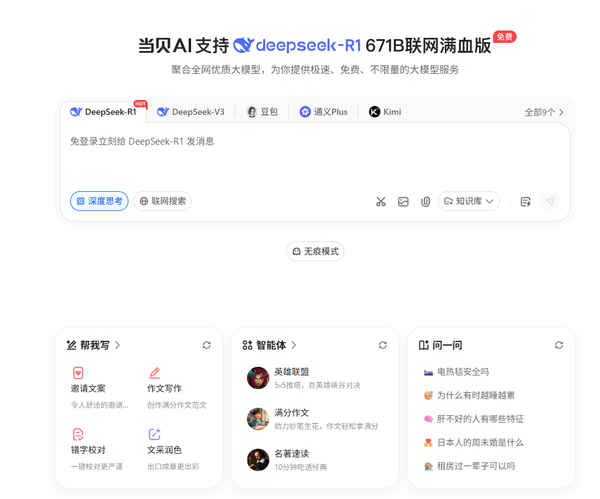Enable 无痕模式 incognito mode
This screenshot has width=600, height=499.
click(x=315, y=251)
